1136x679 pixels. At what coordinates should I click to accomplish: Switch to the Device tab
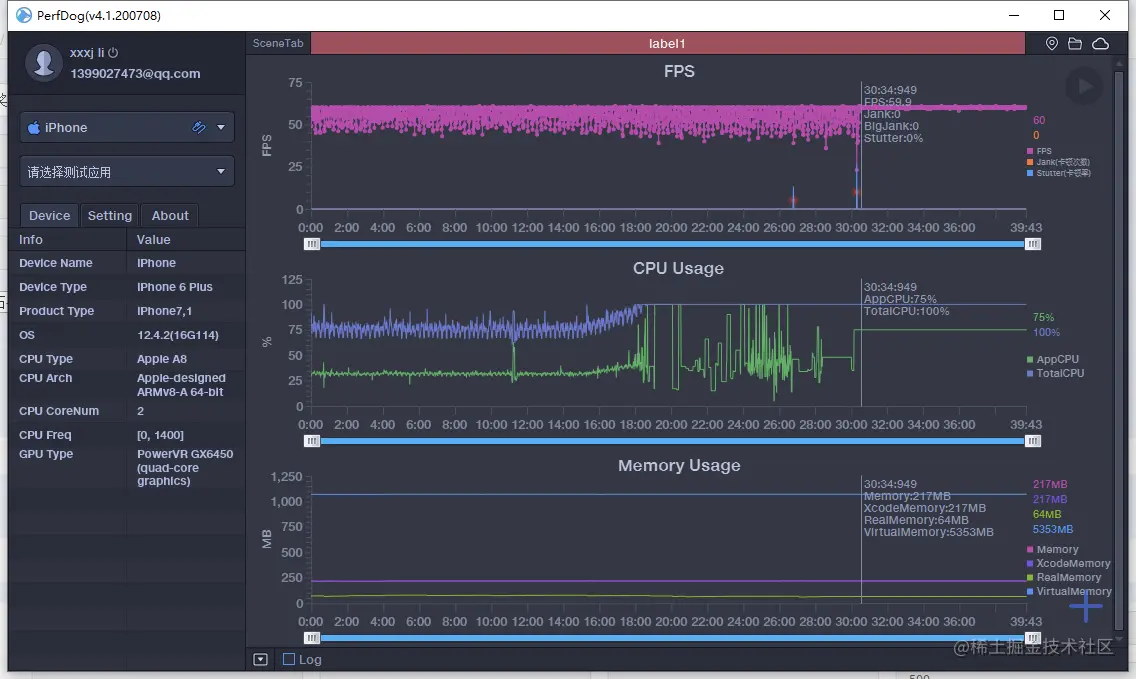49,215
